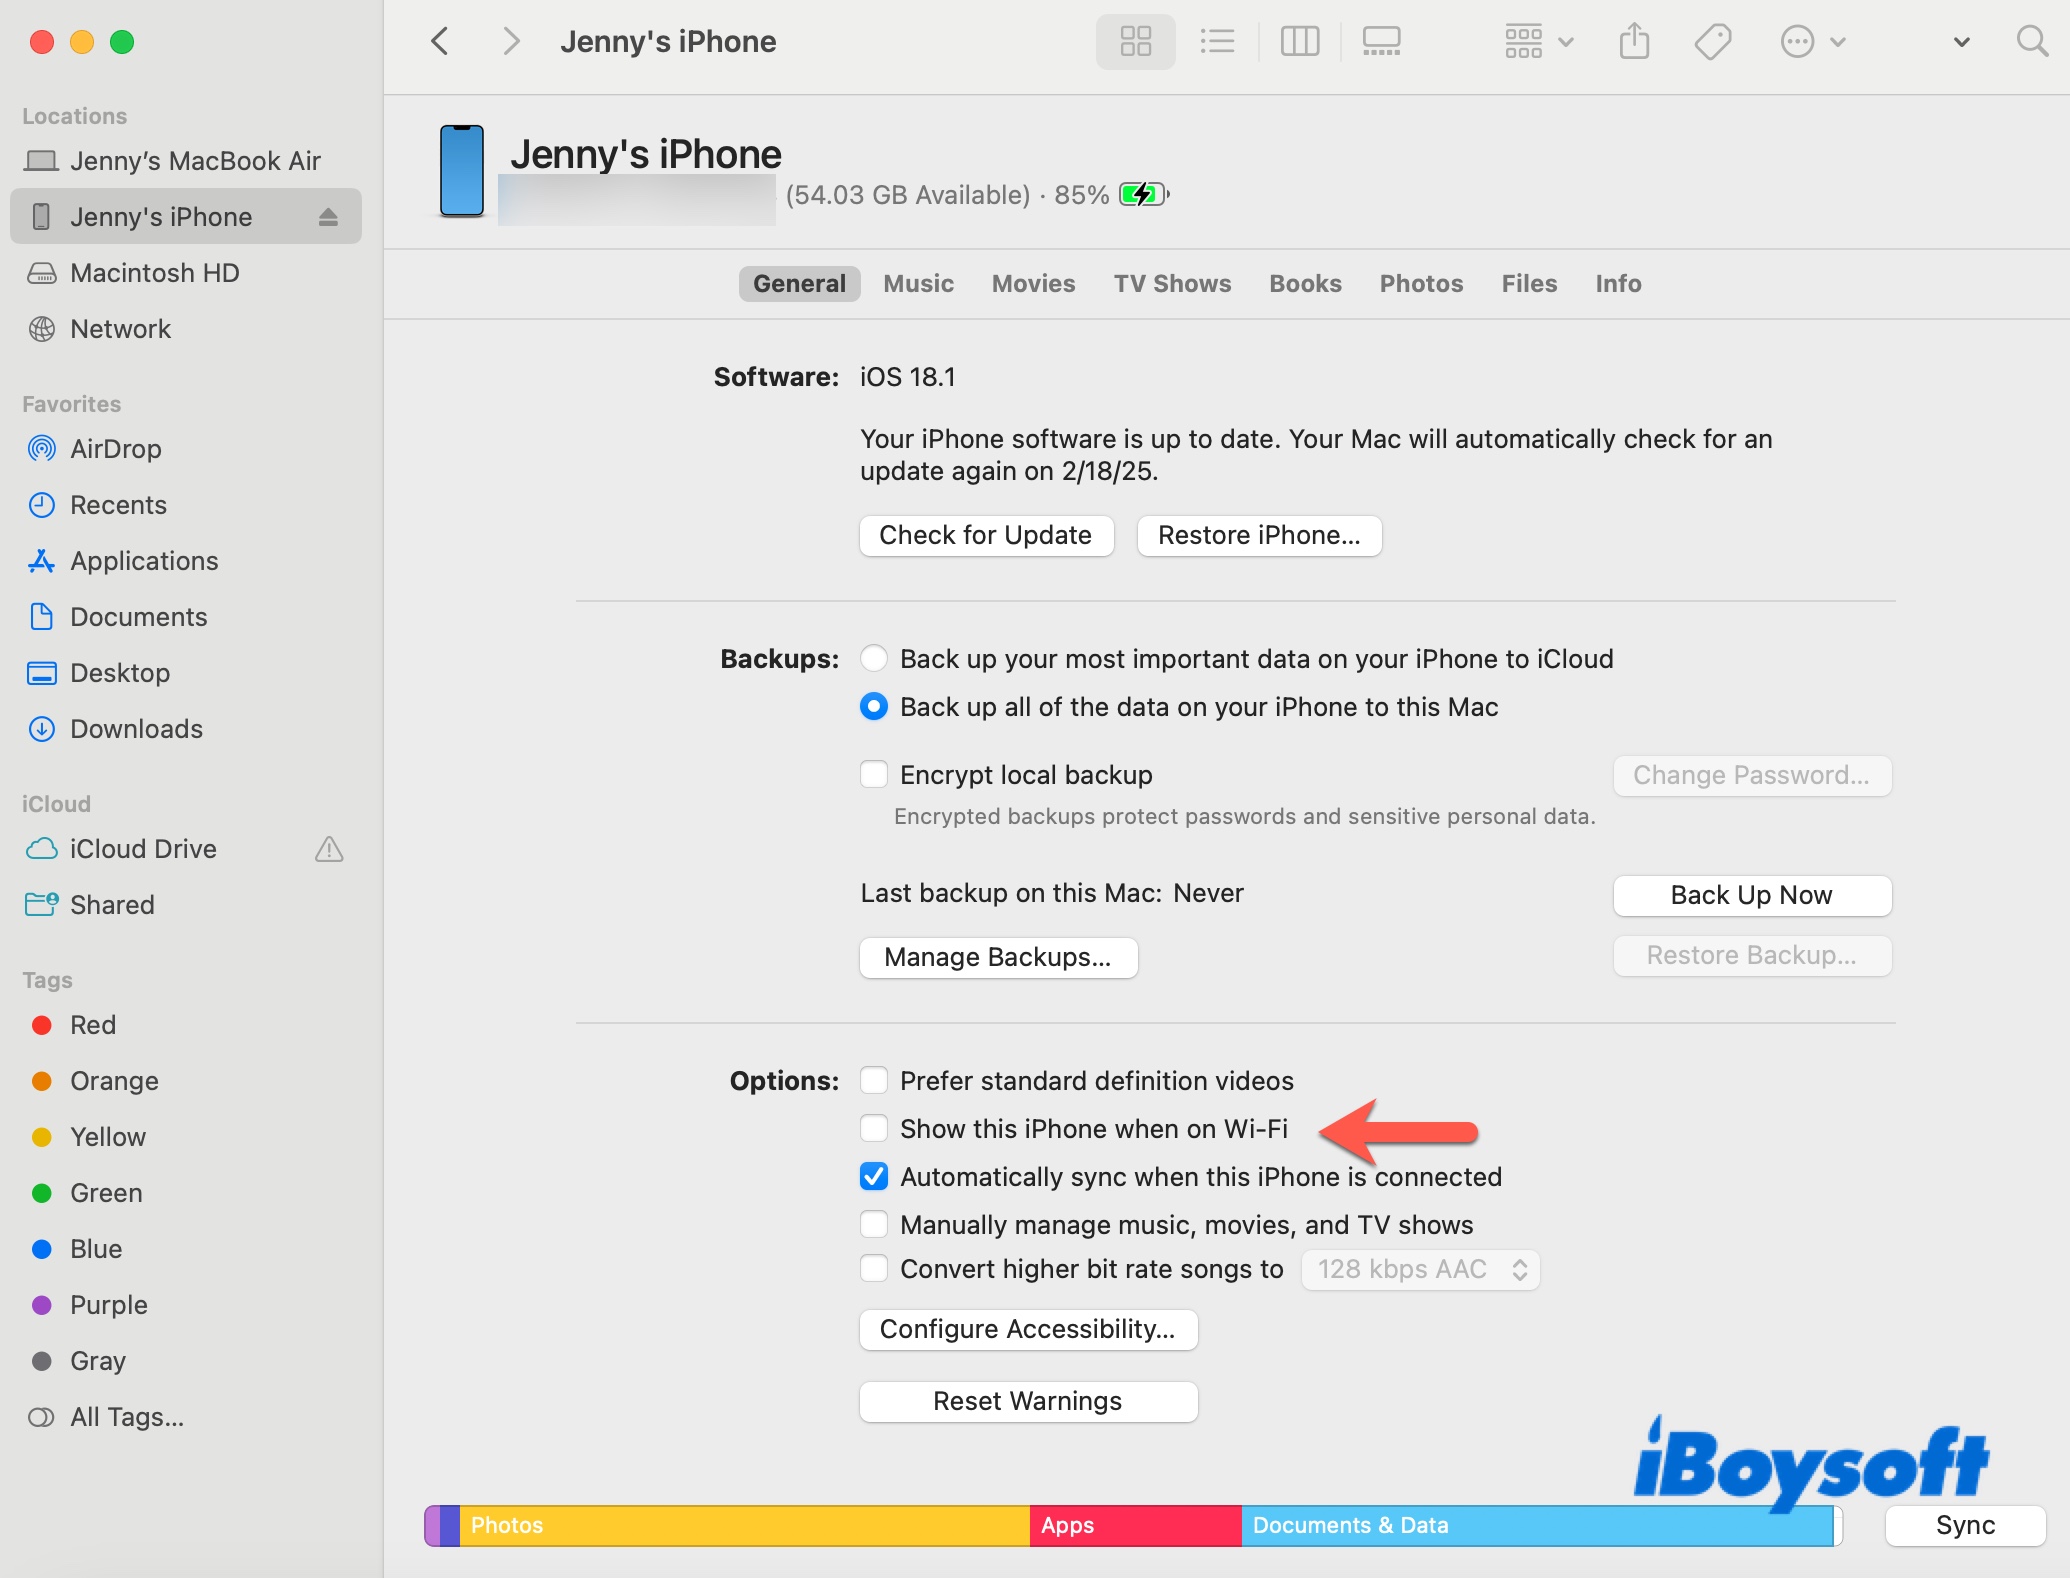Image resolution: width=2070 pixels, height=1578 pixels.
Task: Enable Show this iPhone when on Wi-Fi
Action: click(874, 1129)
